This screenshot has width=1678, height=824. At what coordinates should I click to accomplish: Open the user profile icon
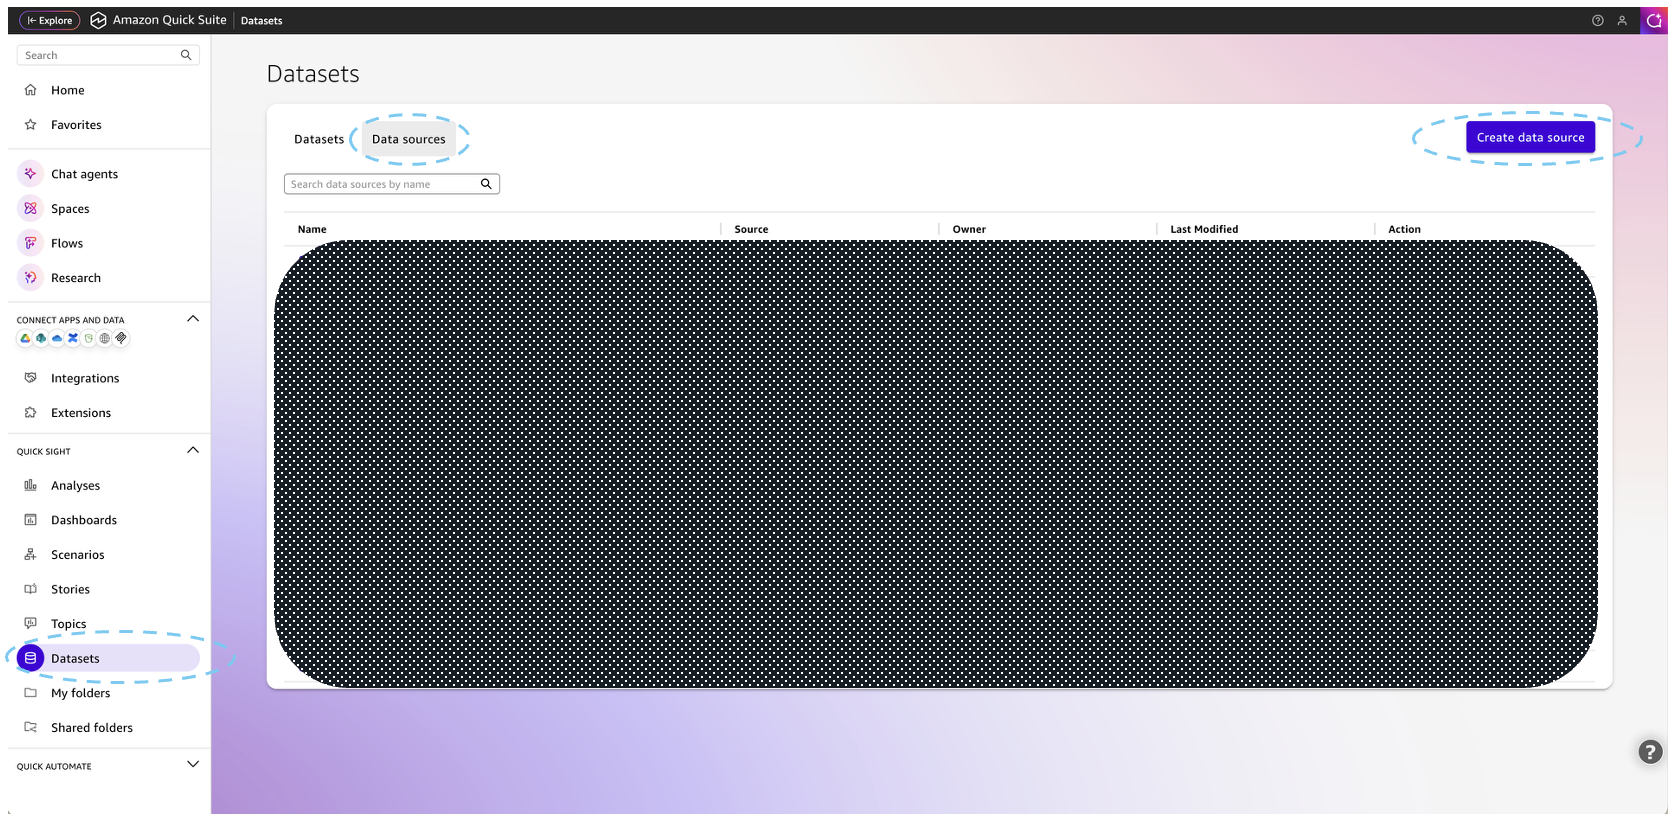coord(1622,21)
